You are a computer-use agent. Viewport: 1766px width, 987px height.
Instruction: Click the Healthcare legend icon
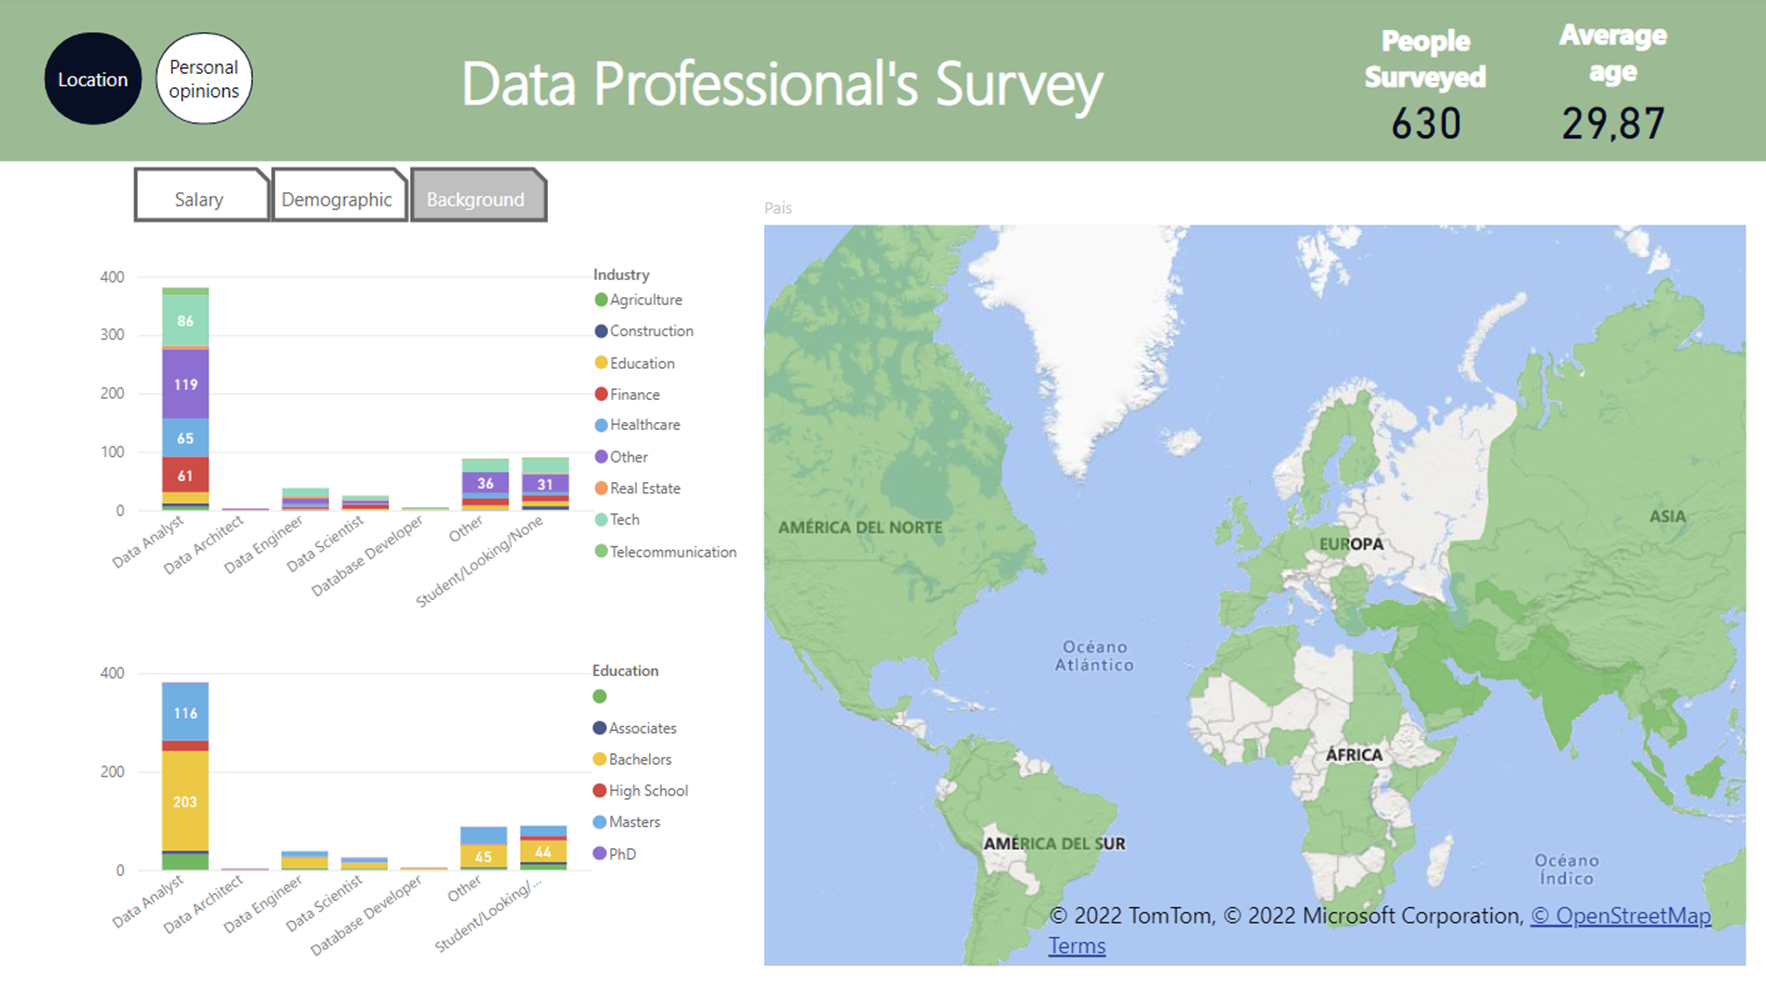point(601,424)
